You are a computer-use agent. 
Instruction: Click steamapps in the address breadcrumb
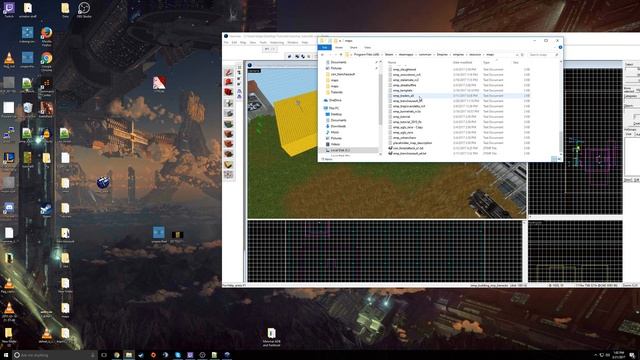click(x=406, y=55)
